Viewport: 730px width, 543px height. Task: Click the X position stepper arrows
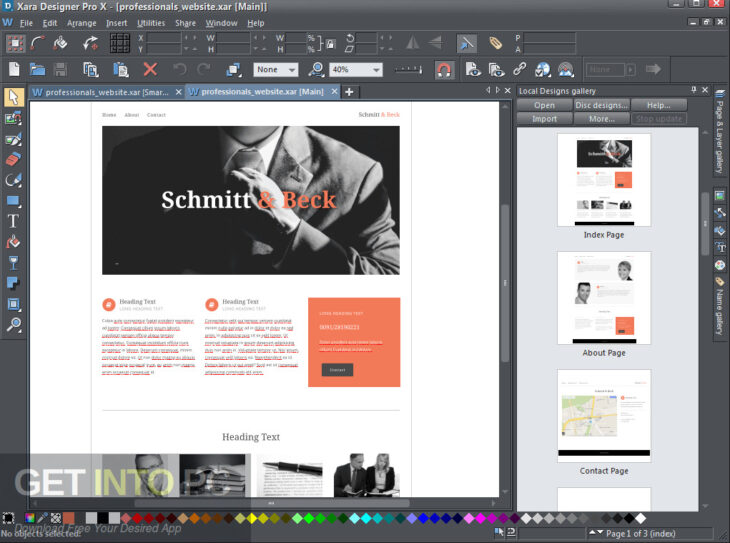coord(190,38)
